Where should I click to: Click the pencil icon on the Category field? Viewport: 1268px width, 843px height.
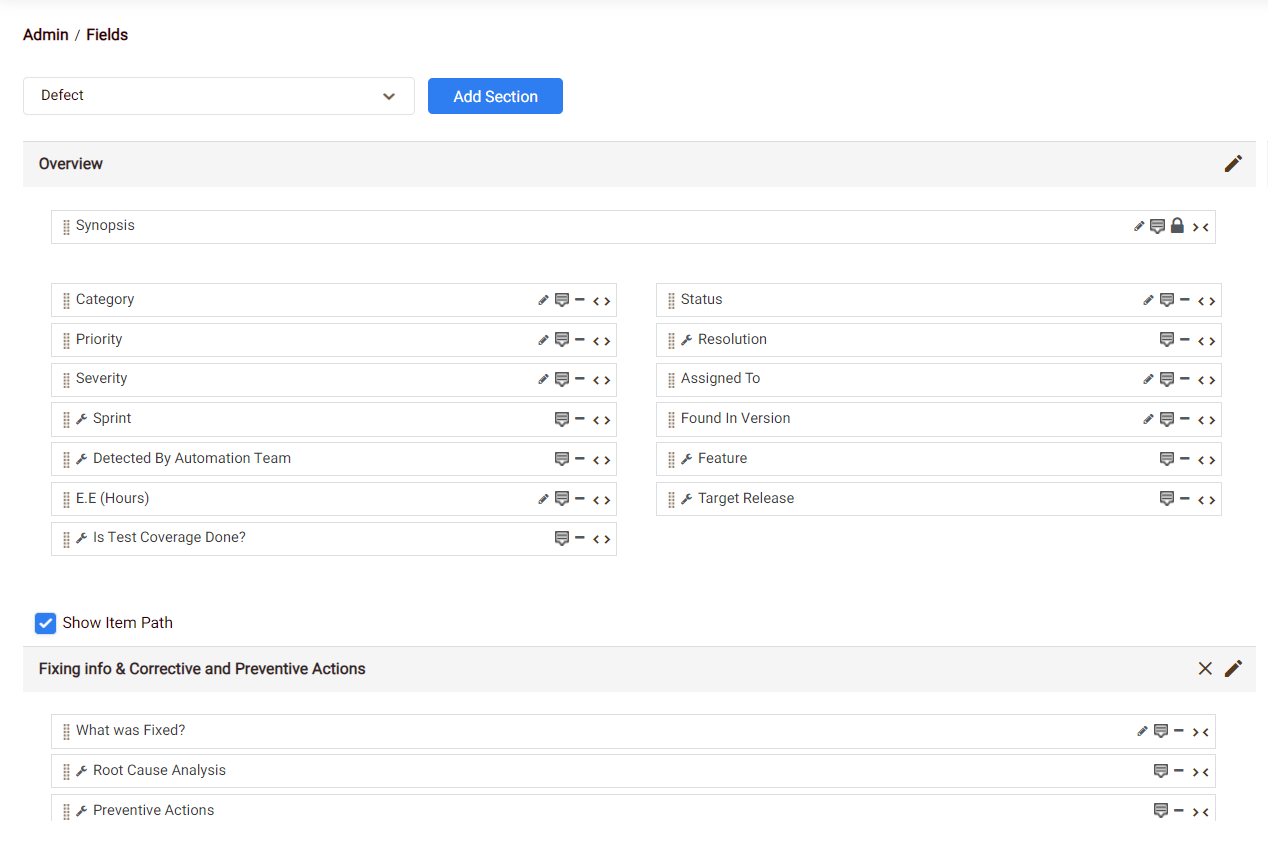543,300
